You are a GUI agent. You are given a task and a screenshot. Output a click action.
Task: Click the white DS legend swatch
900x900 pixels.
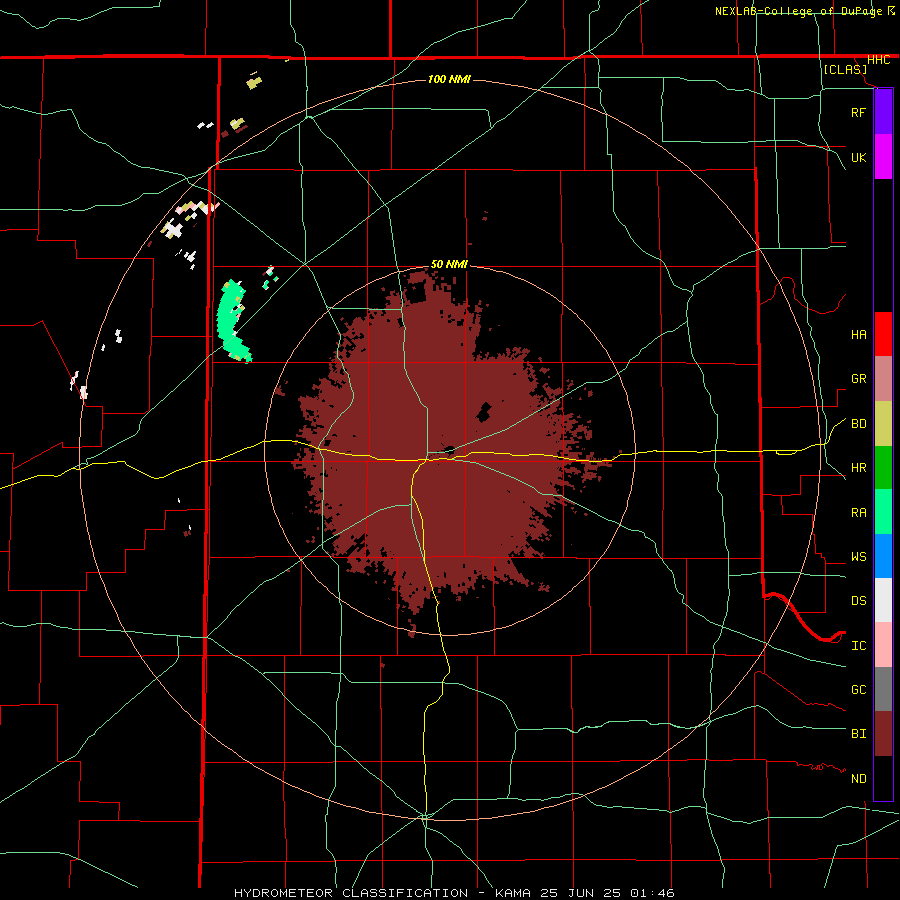point(883,600)
